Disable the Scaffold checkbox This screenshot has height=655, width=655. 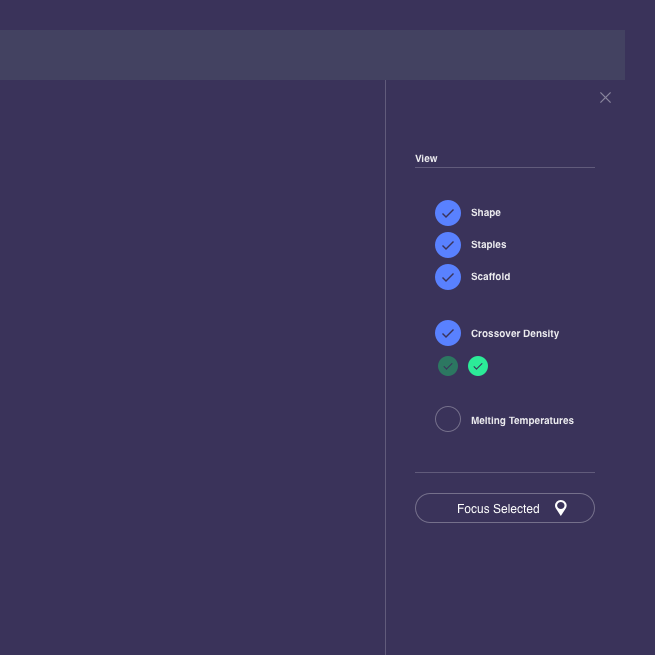tap(448, 277)
